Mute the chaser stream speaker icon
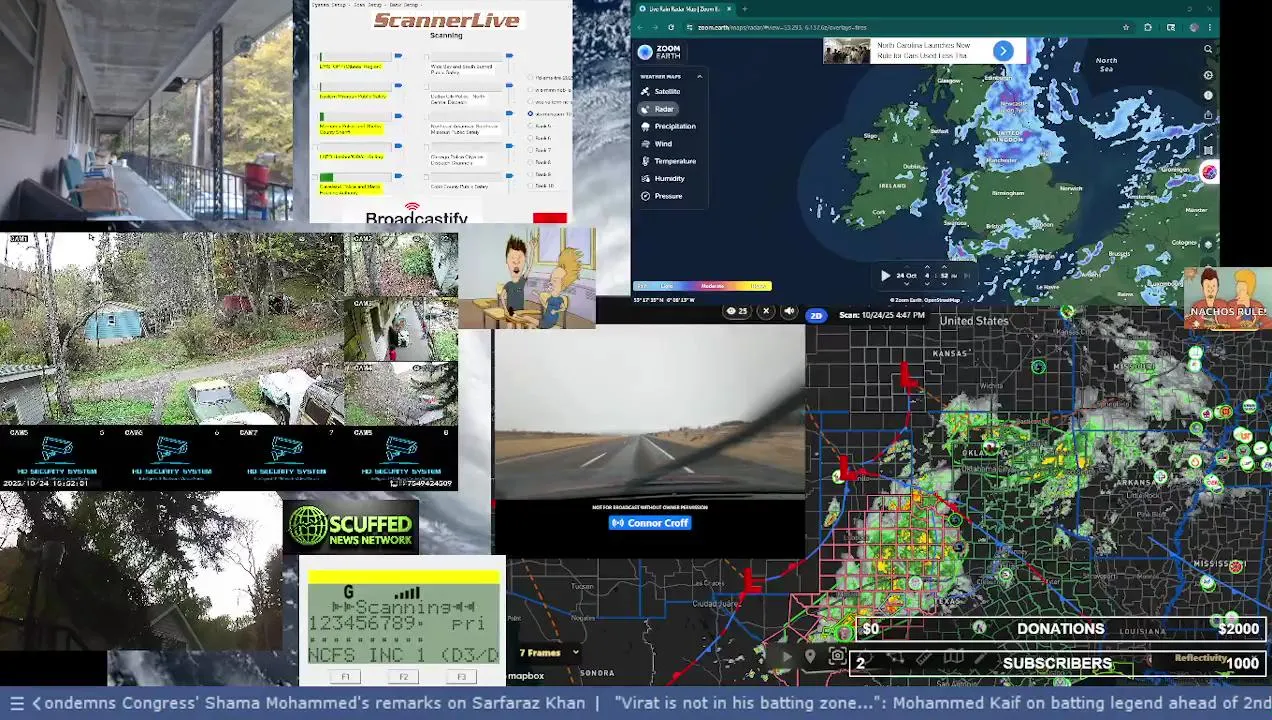 (789, 311)
